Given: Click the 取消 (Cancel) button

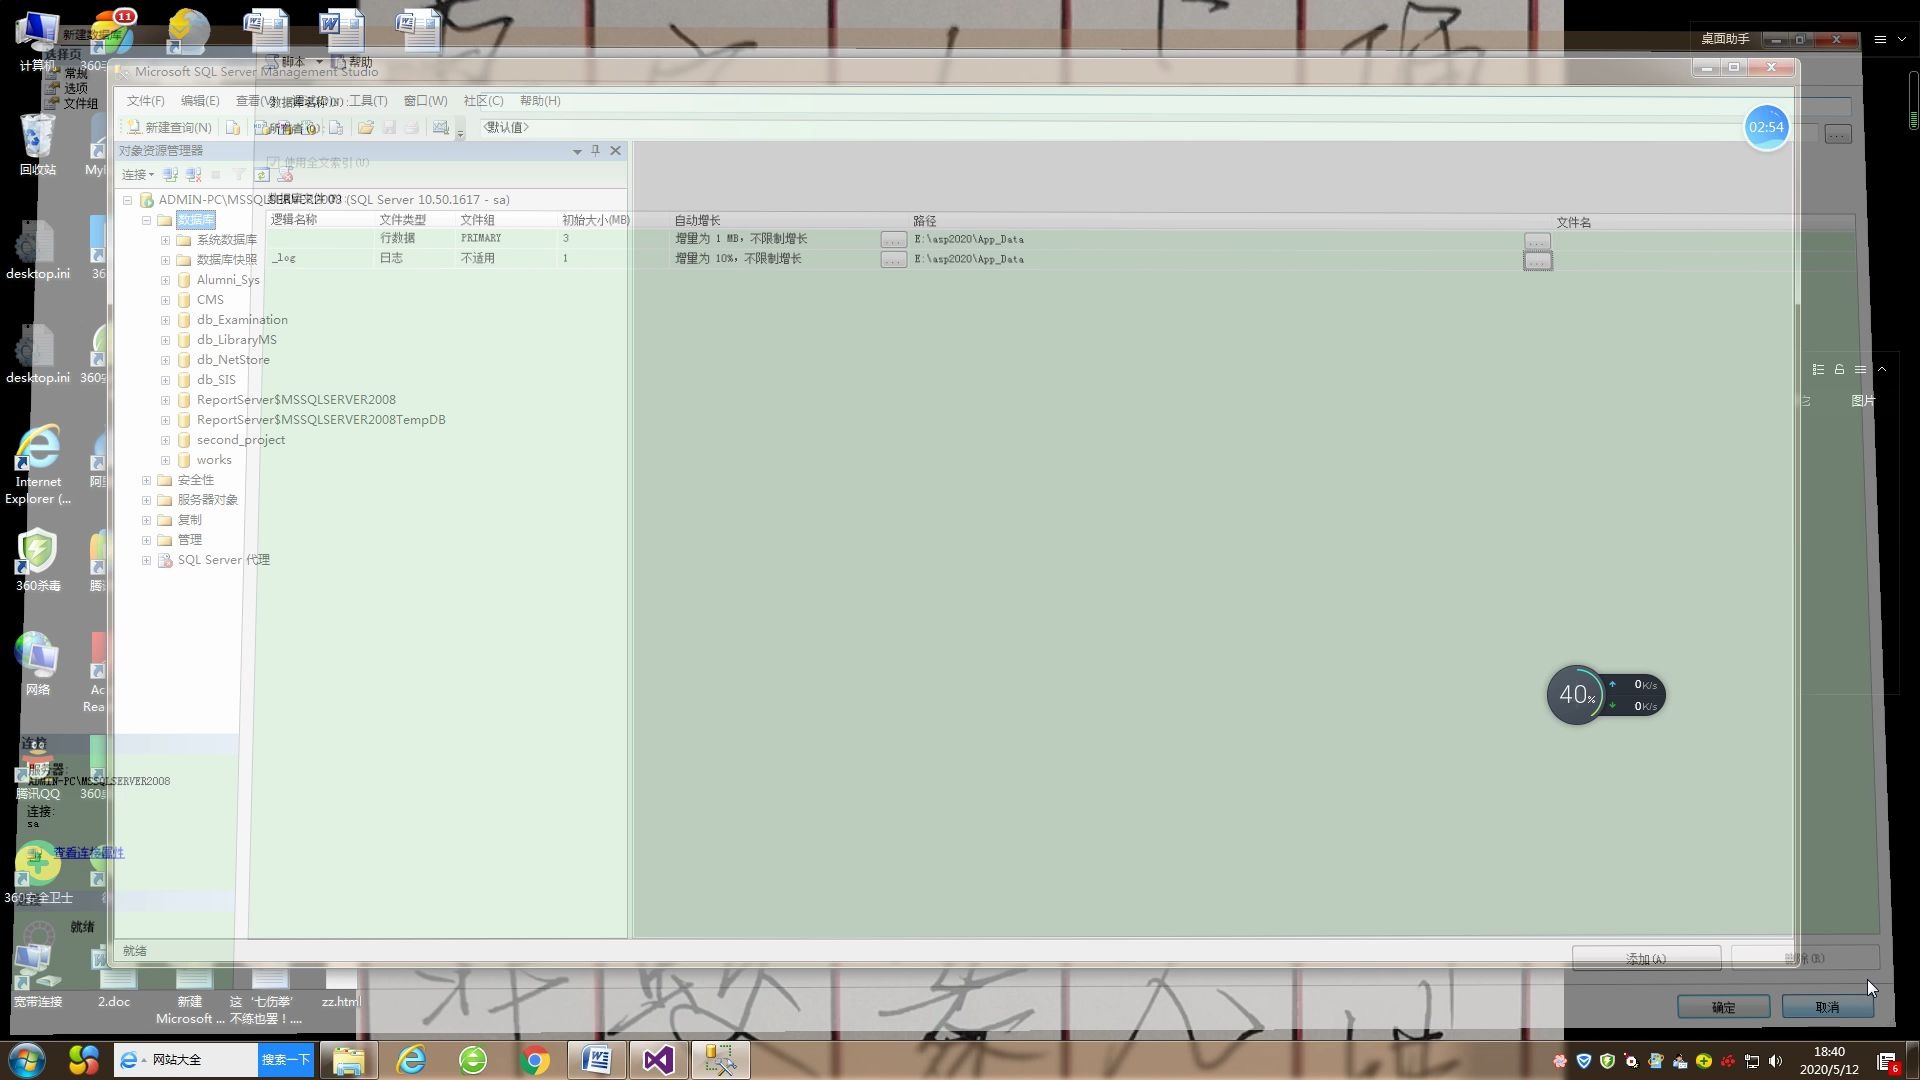Looking at the screenshot, I should 1827,1007.
